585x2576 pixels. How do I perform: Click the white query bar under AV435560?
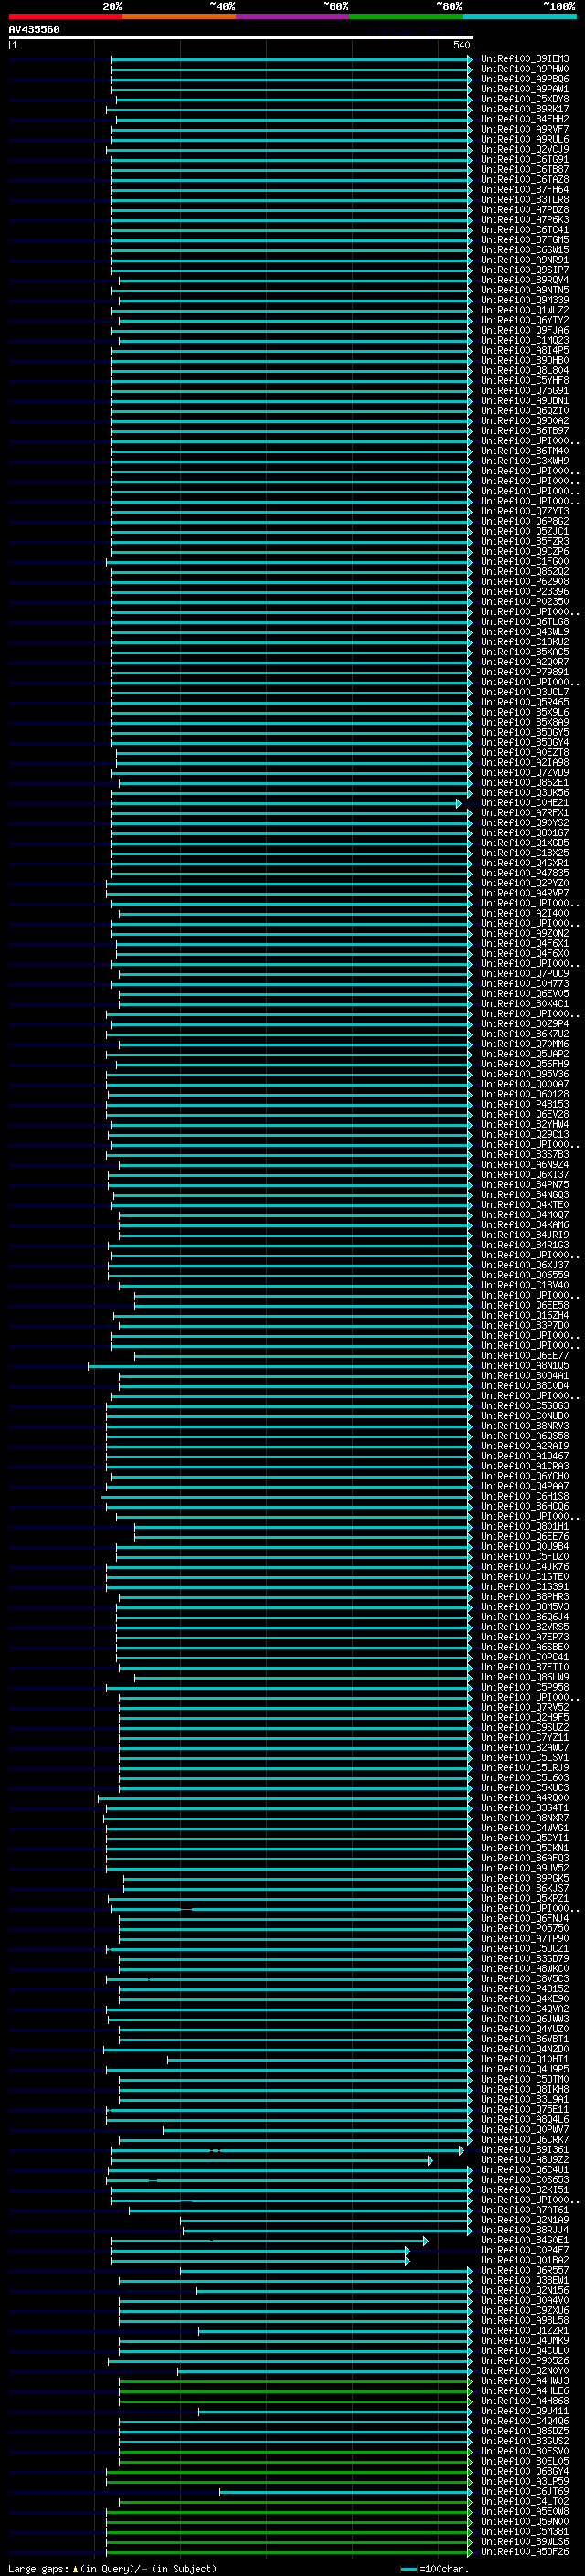tap(240, 37)
